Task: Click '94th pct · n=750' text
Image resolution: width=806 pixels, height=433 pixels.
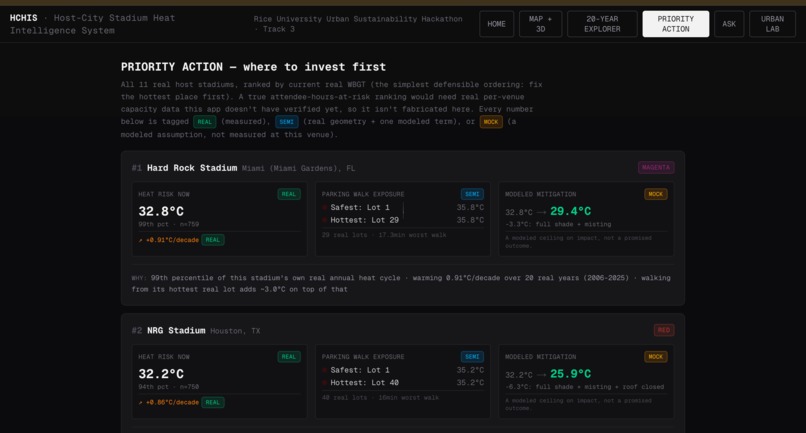Action: [x=169, y=387]
